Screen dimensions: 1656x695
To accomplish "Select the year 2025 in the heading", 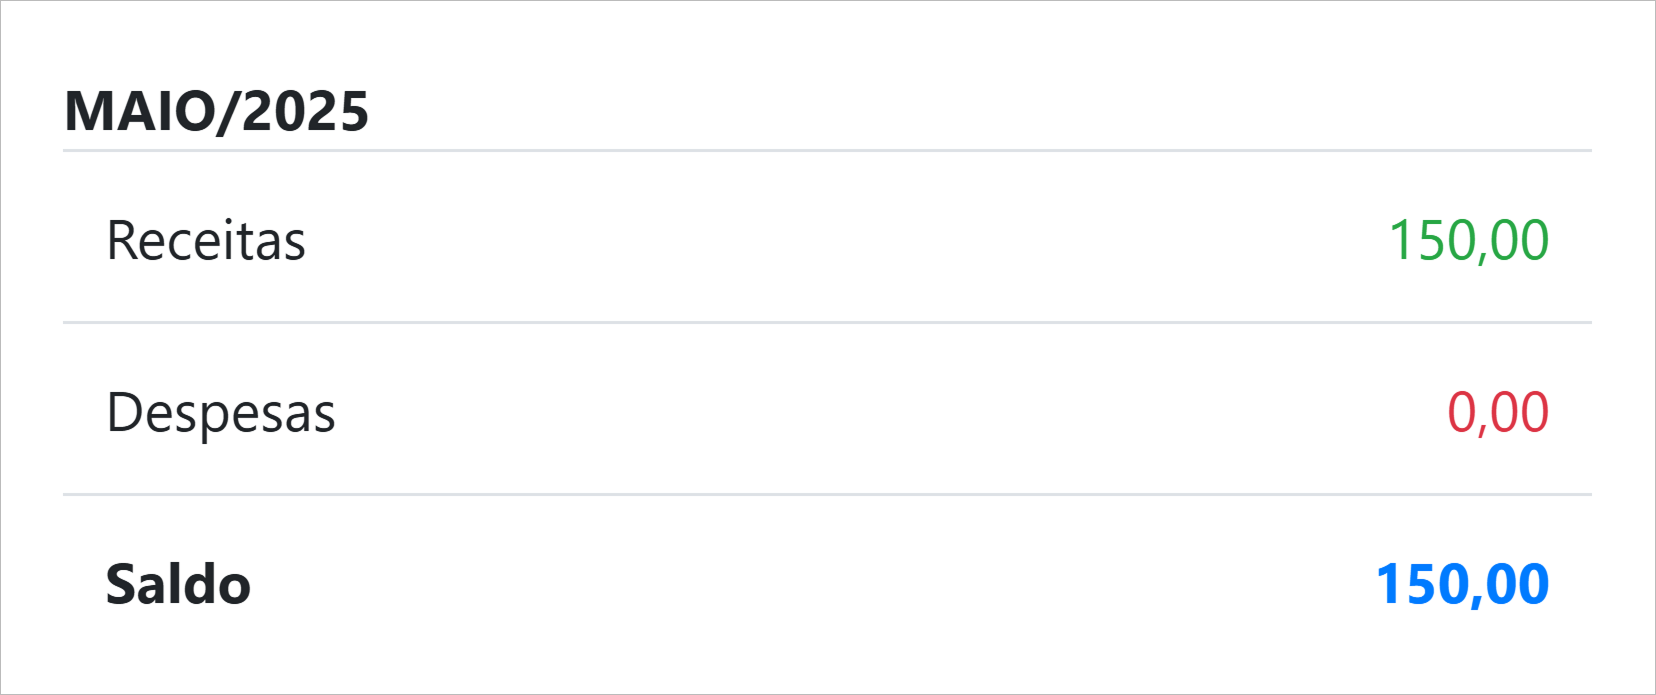I will [x=305, y=111].
